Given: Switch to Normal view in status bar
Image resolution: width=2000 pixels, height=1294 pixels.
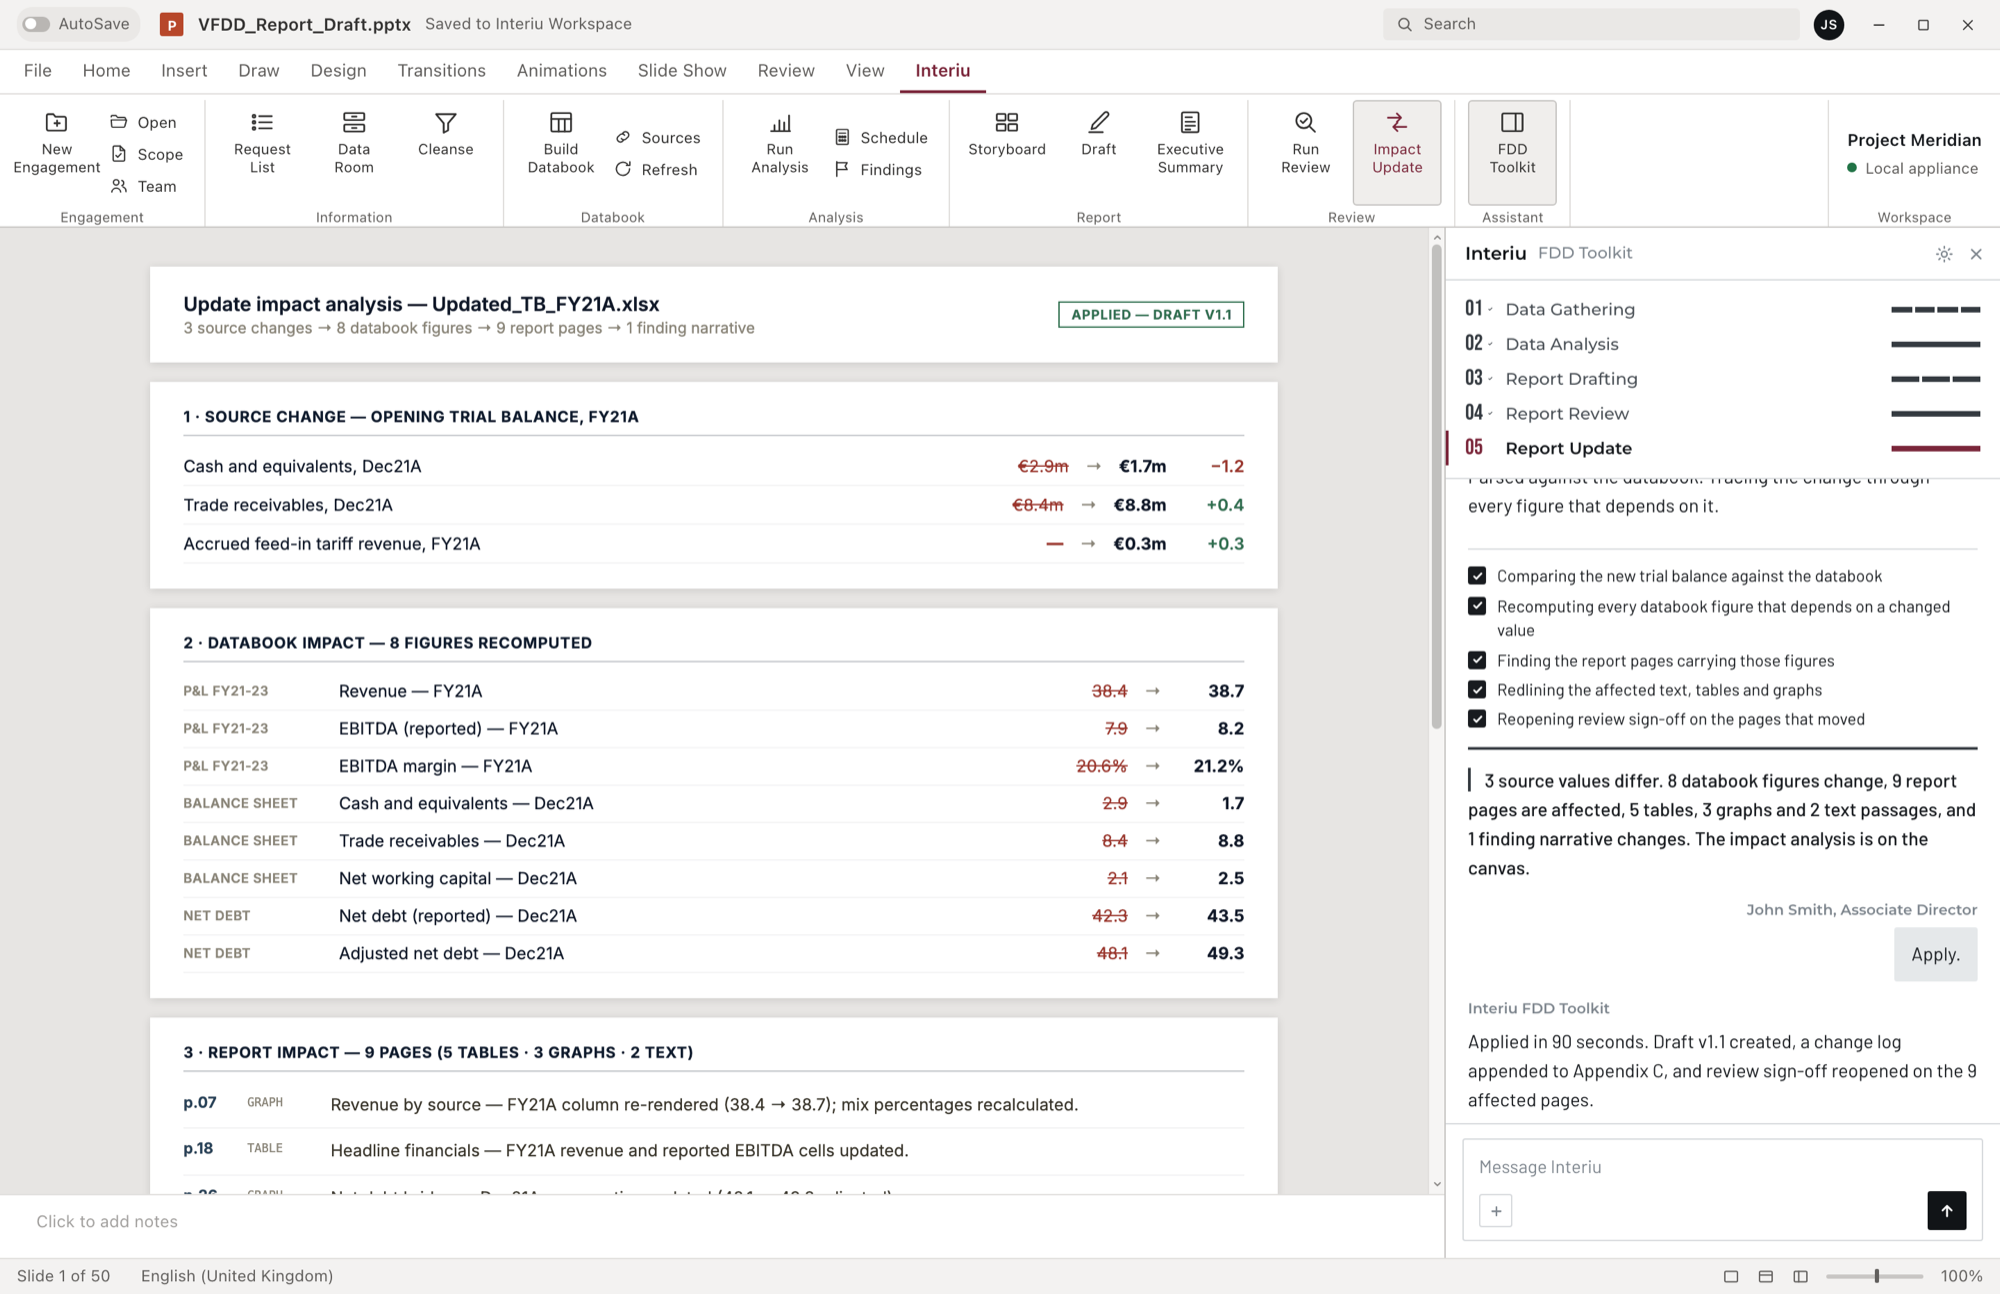Looking at the screenshot, I should (1731, 1276).
